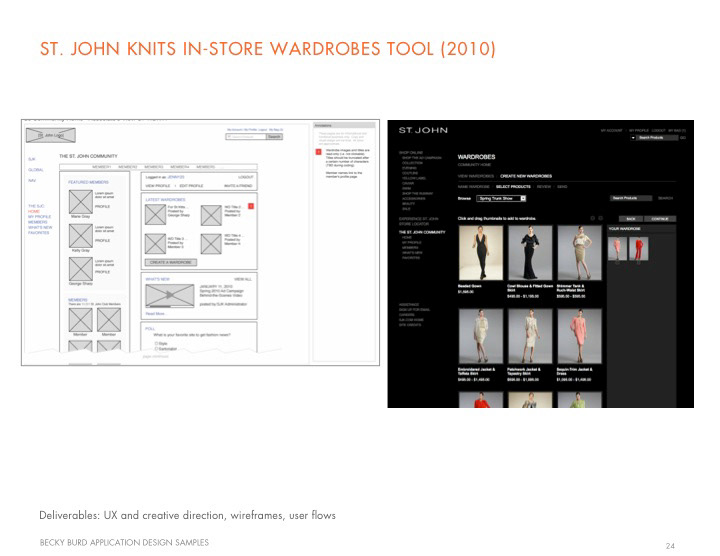Select the REVIEW step
Image resolution: width=720 pixels, height=556 pixels.
(x=544, y=187)
